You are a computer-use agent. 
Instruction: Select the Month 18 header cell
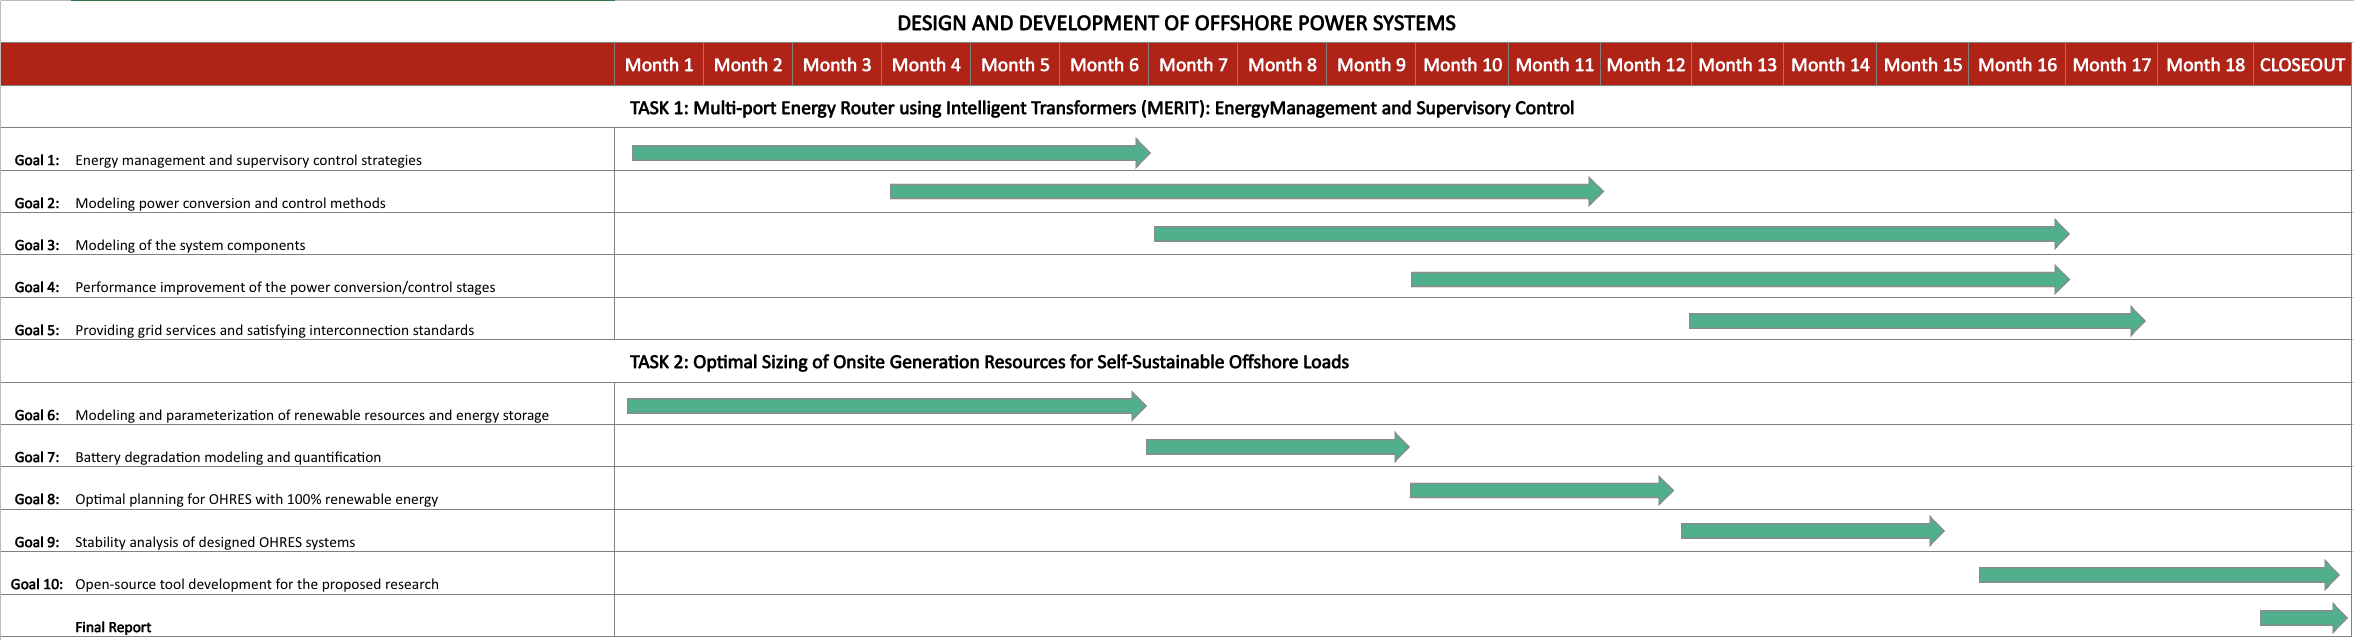[x=2205, y=65]
